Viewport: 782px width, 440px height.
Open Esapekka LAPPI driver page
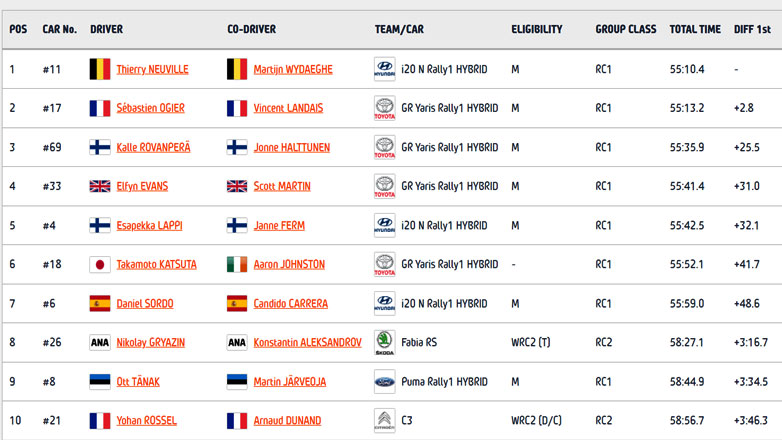tap(149, 225)
